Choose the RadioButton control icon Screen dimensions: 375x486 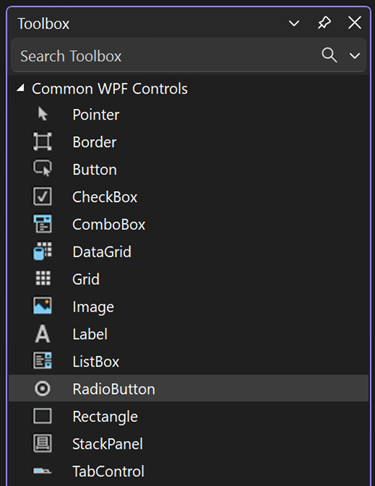[x=42, y=389]
